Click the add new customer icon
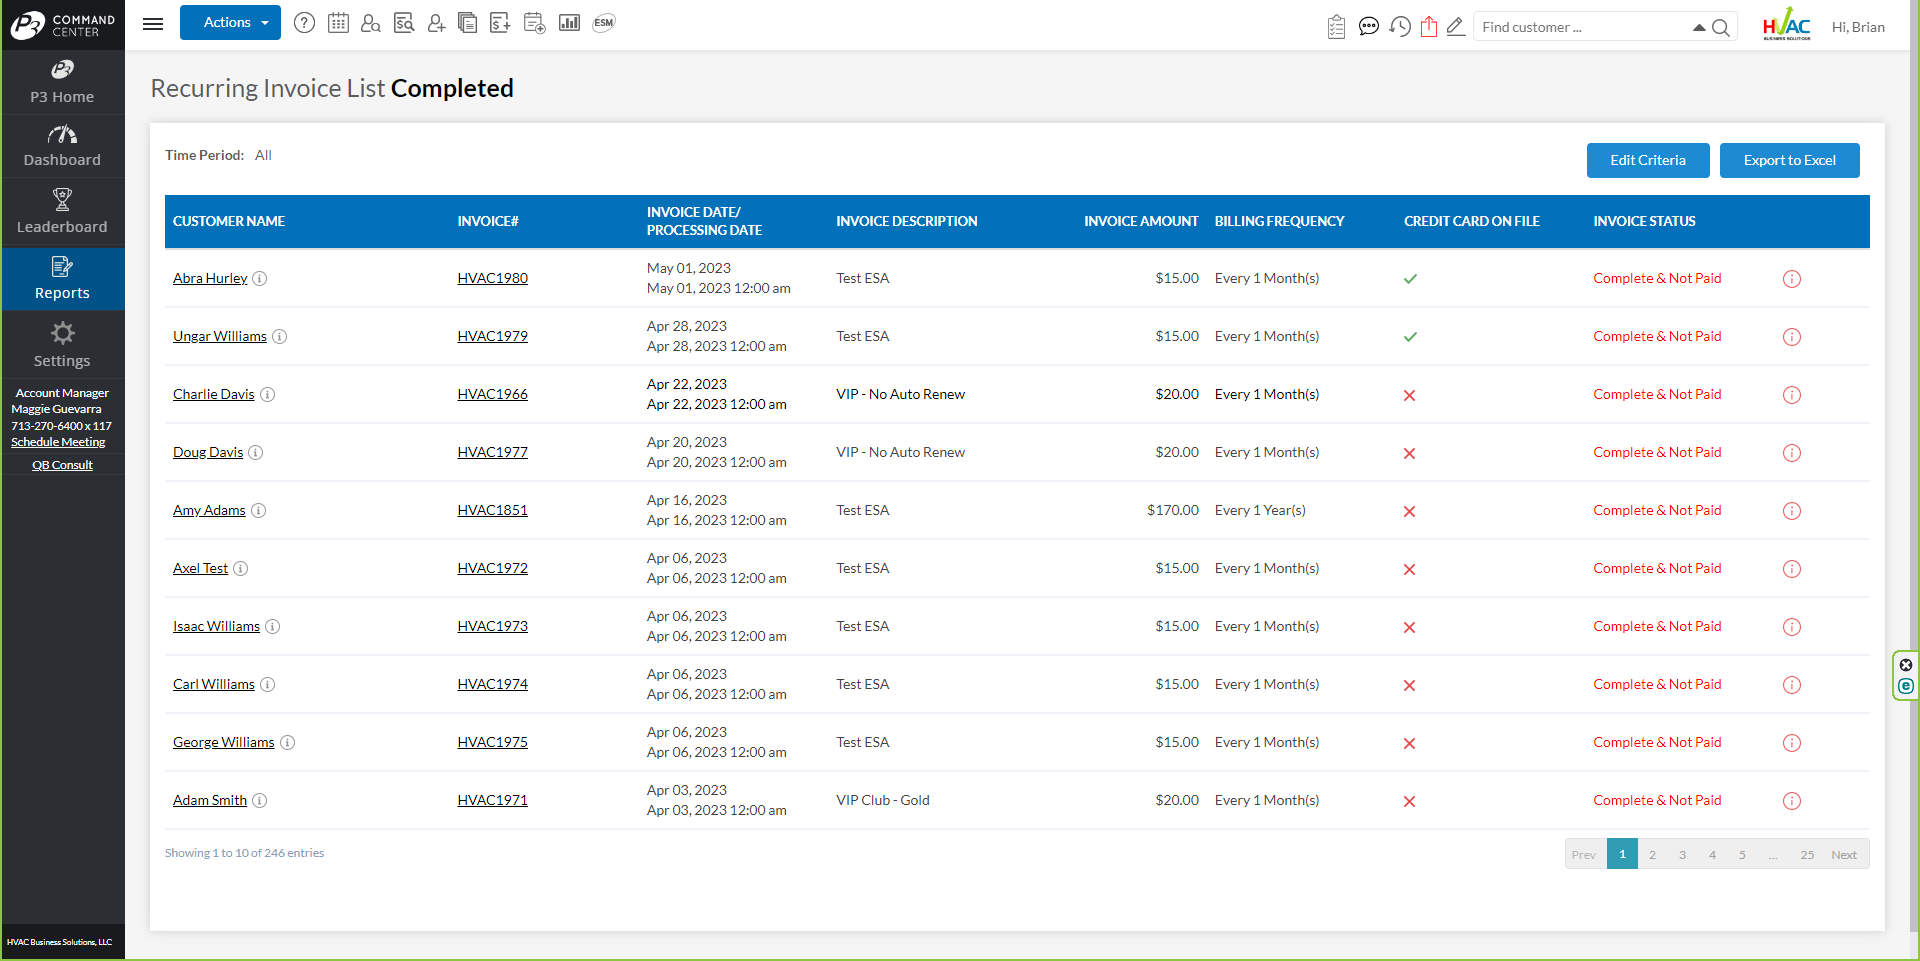This screenshot has width=1920, height=961. (x=437, y=22)
